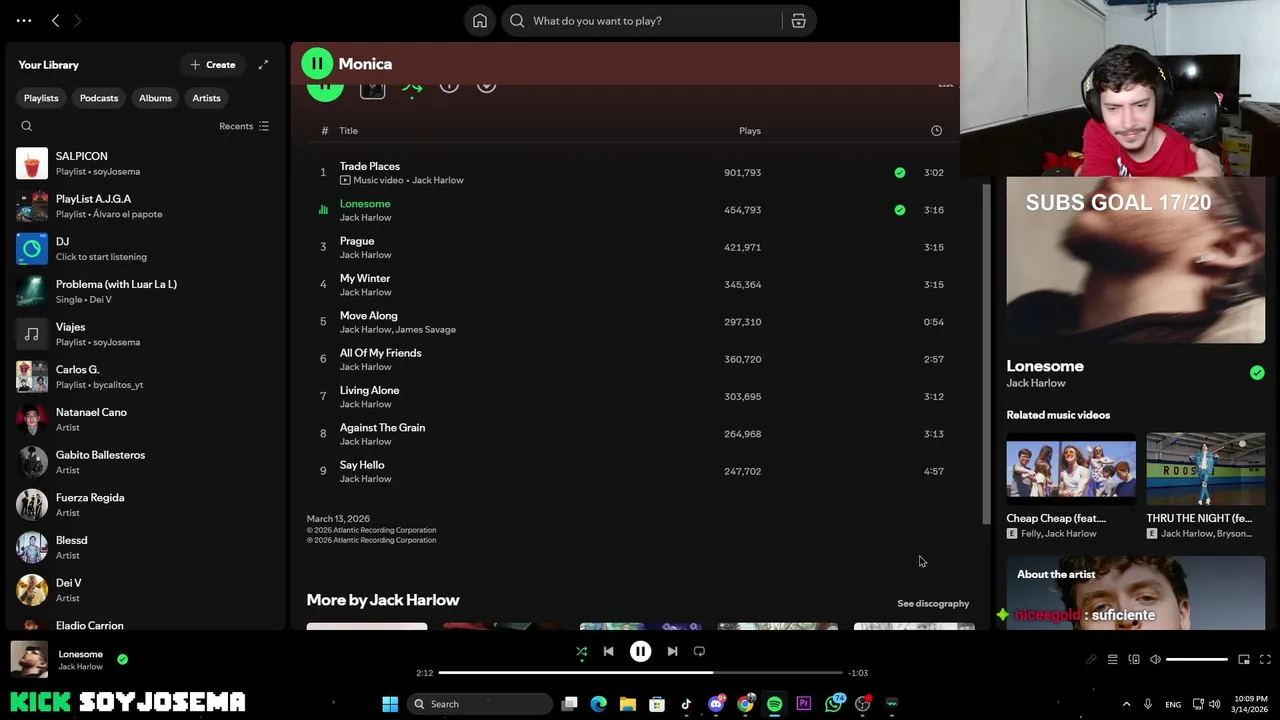Screen dimensions: 1280x720
Task: Focus the 'What do you want to play?' search field
Action: (x=644, y=21)
